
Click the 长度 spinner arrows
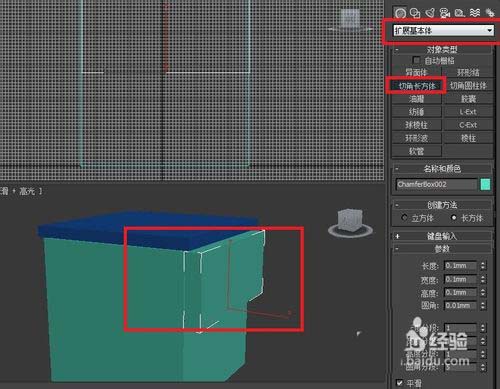click(483, 266)
